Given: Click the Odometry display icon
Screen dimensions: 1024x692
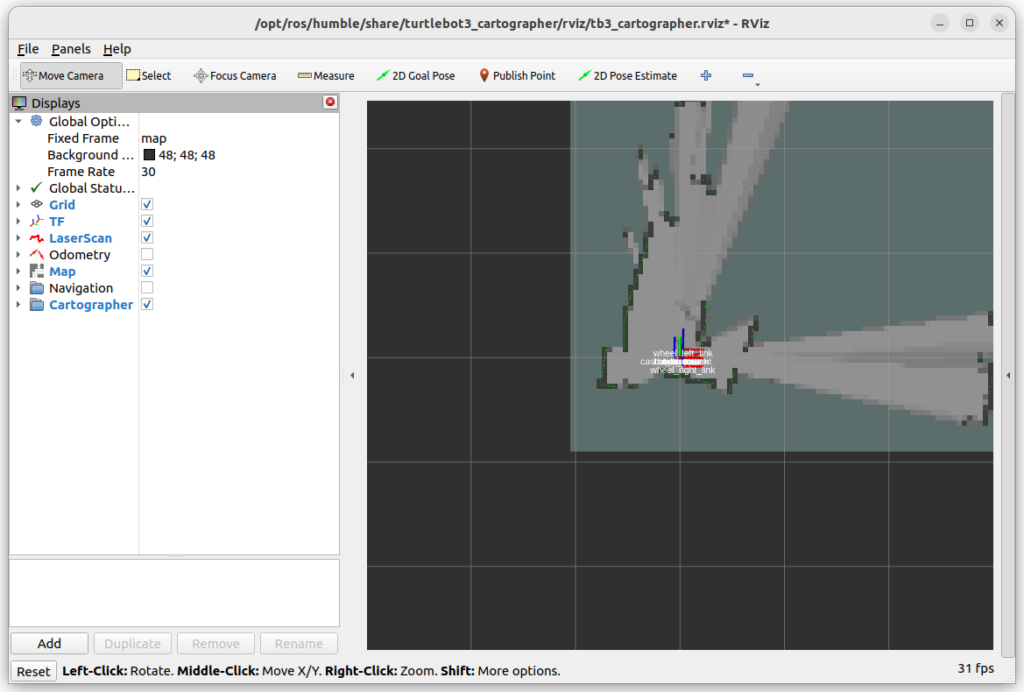Looking at the screenshot, I should tap(37, 255).
